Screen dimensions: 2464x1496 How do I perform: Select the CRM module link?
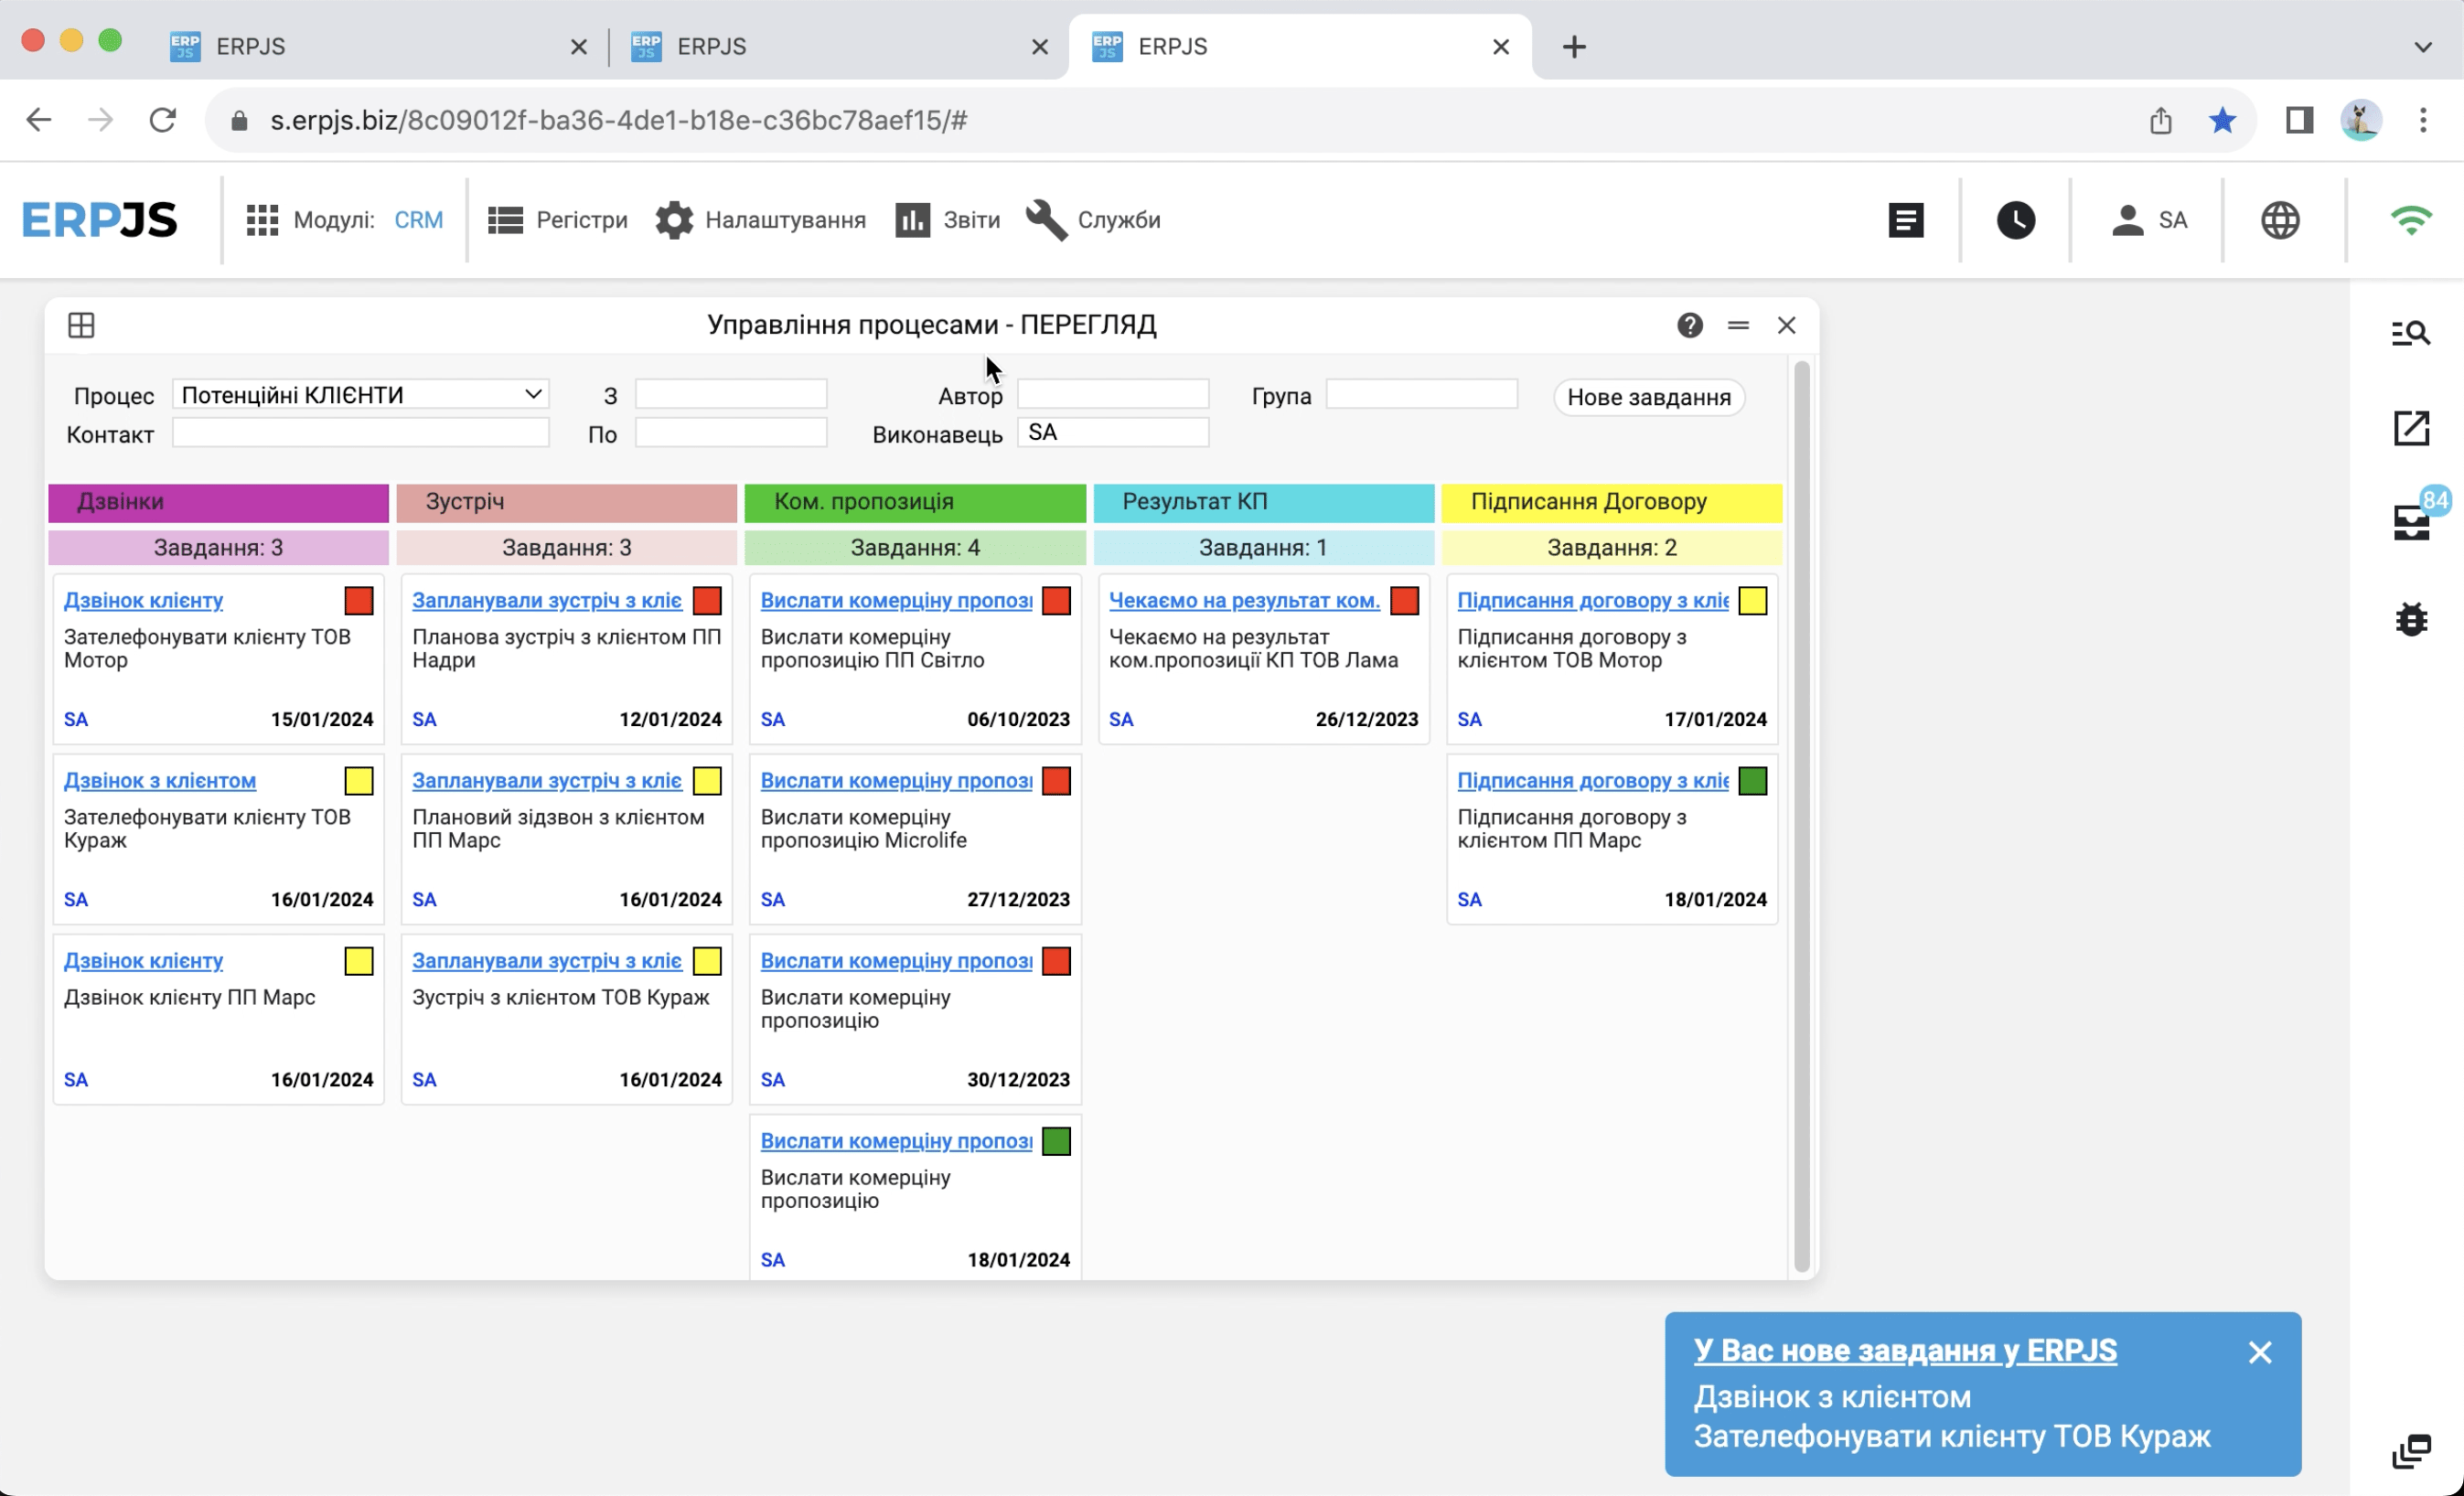tap(418, 220)
